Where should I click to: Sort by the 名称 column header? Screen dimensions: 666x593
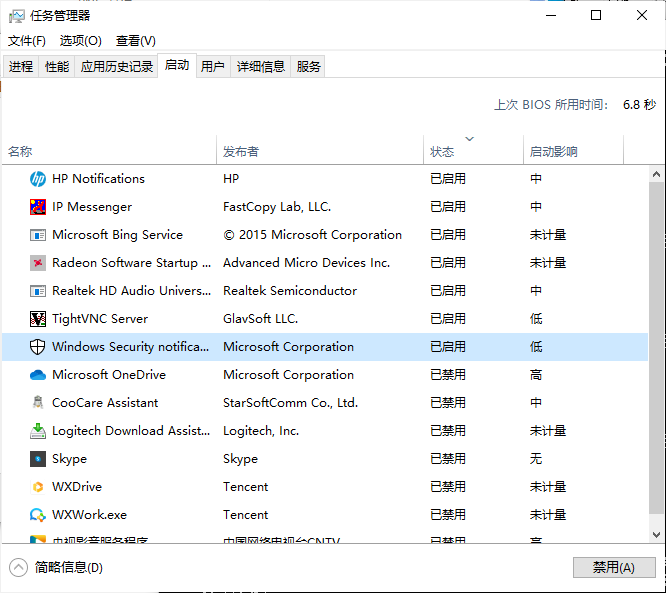click(x=109, y=151)
